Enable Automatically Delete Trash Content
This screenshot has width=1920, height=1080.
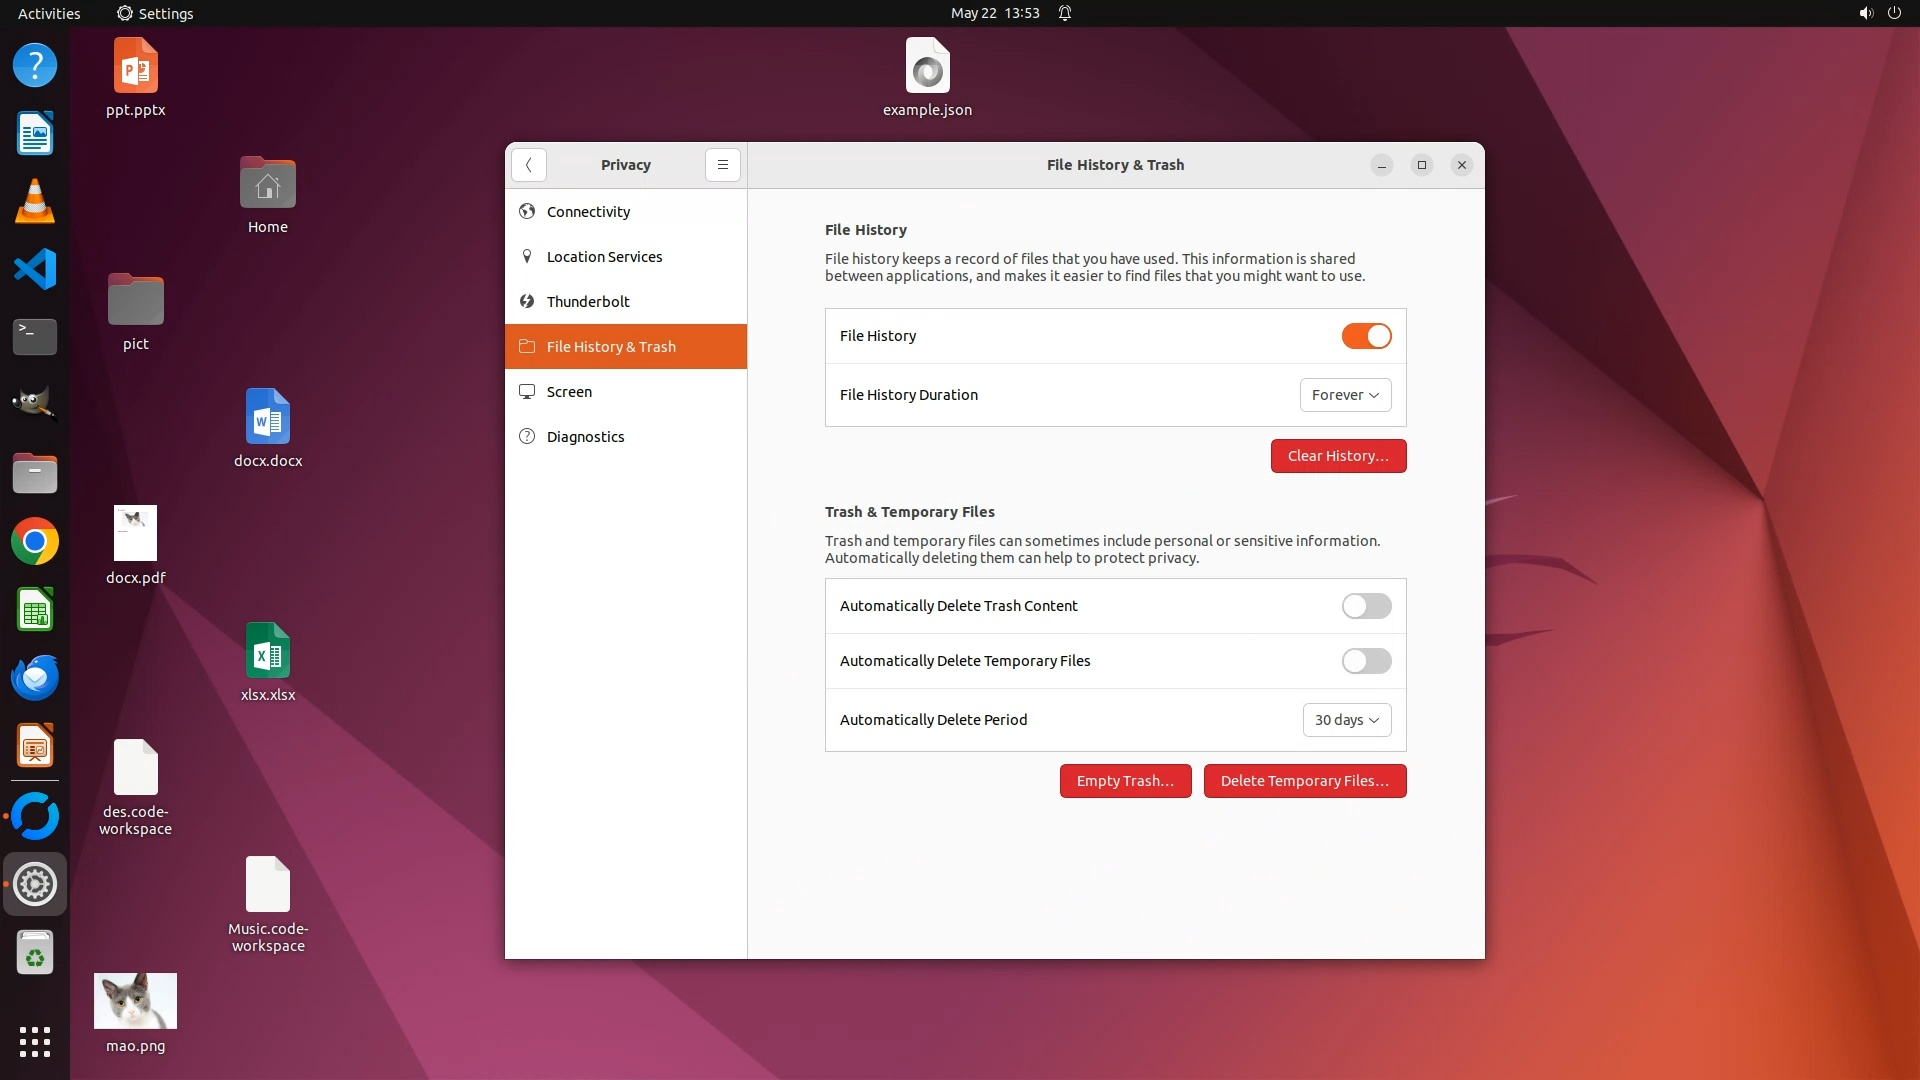[1366, 606]
